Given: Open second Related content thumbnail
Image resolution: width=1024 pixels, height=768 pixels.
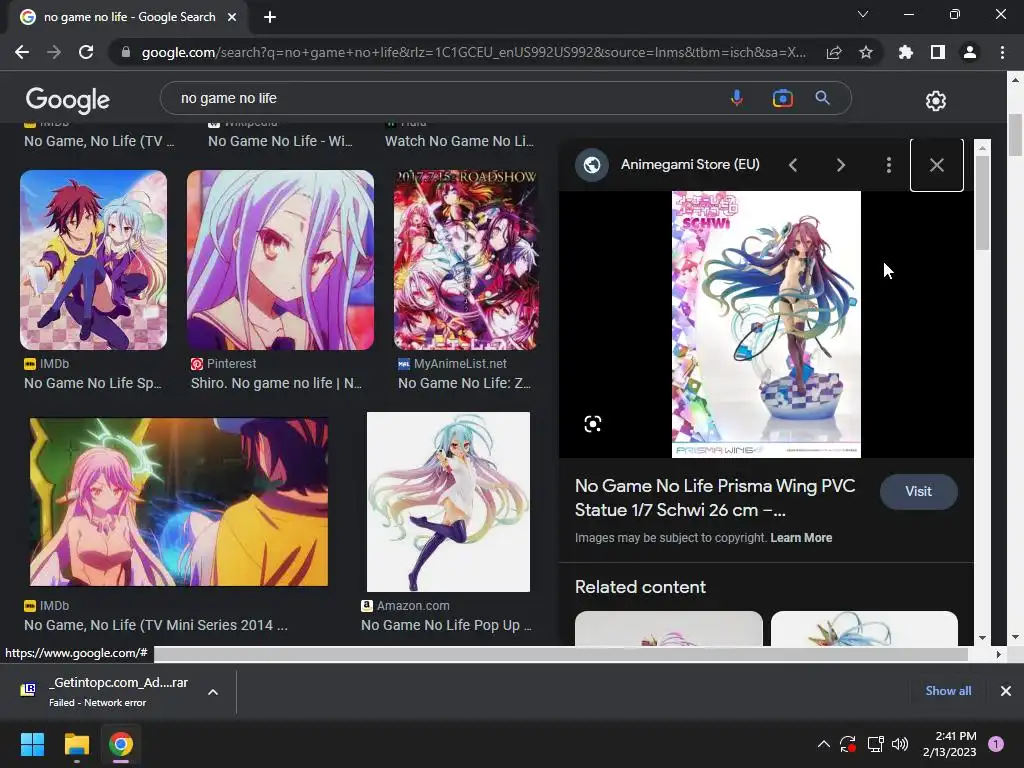Looking at the screenshot, I should tap(864, 628).
